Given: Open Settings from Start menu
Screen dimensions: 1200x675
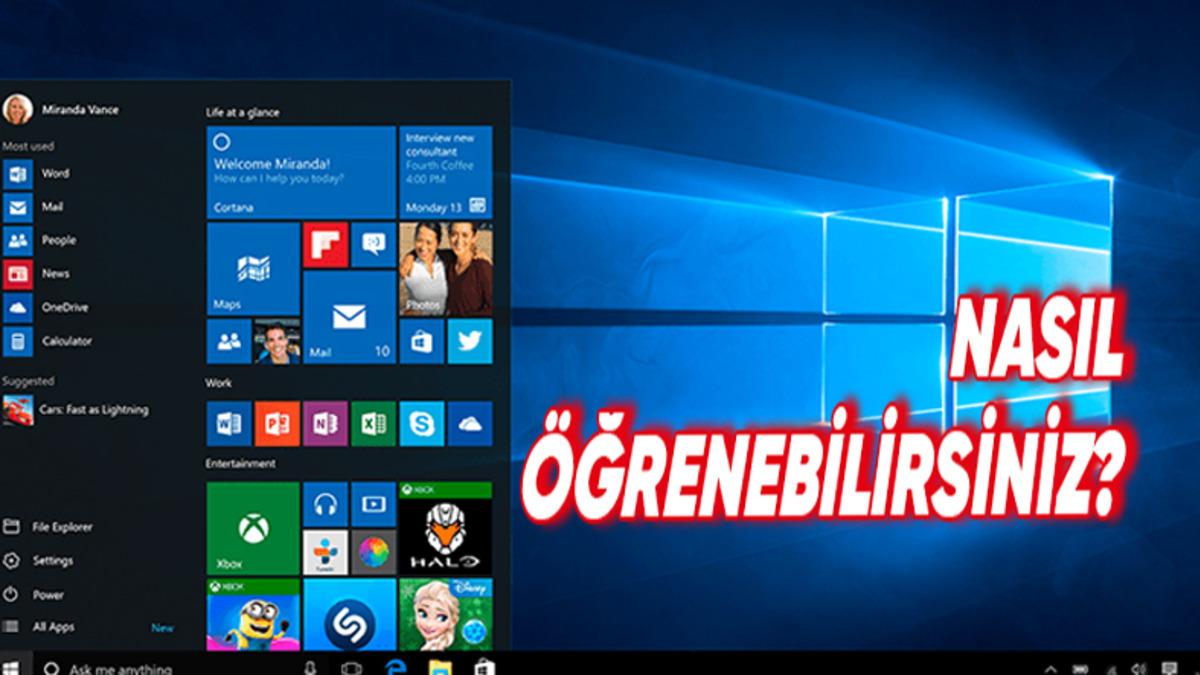Looking at the screenshot, I should (x=52, y=561).
